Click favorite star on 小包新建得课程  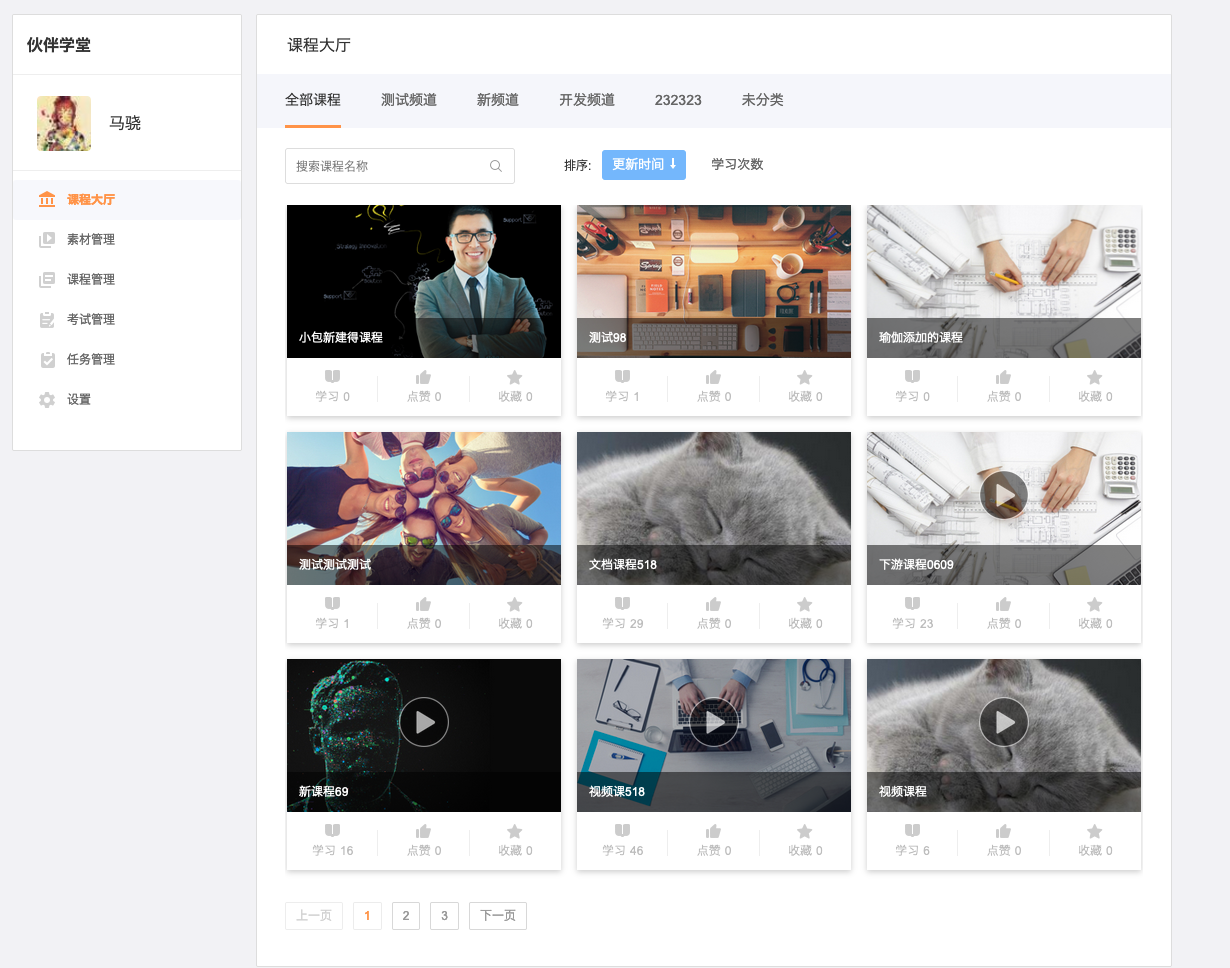click(515, 377)
